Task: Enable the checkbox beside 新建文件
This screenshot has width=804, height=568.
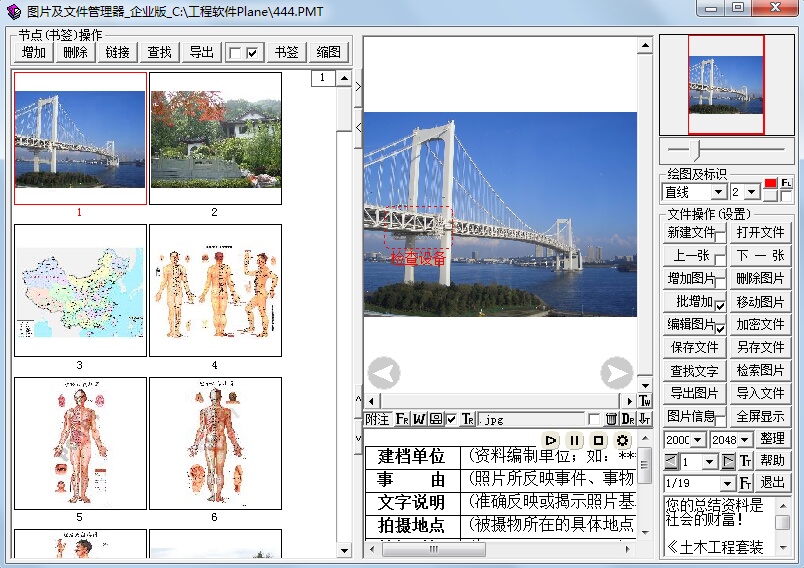Action: (720, 237)
